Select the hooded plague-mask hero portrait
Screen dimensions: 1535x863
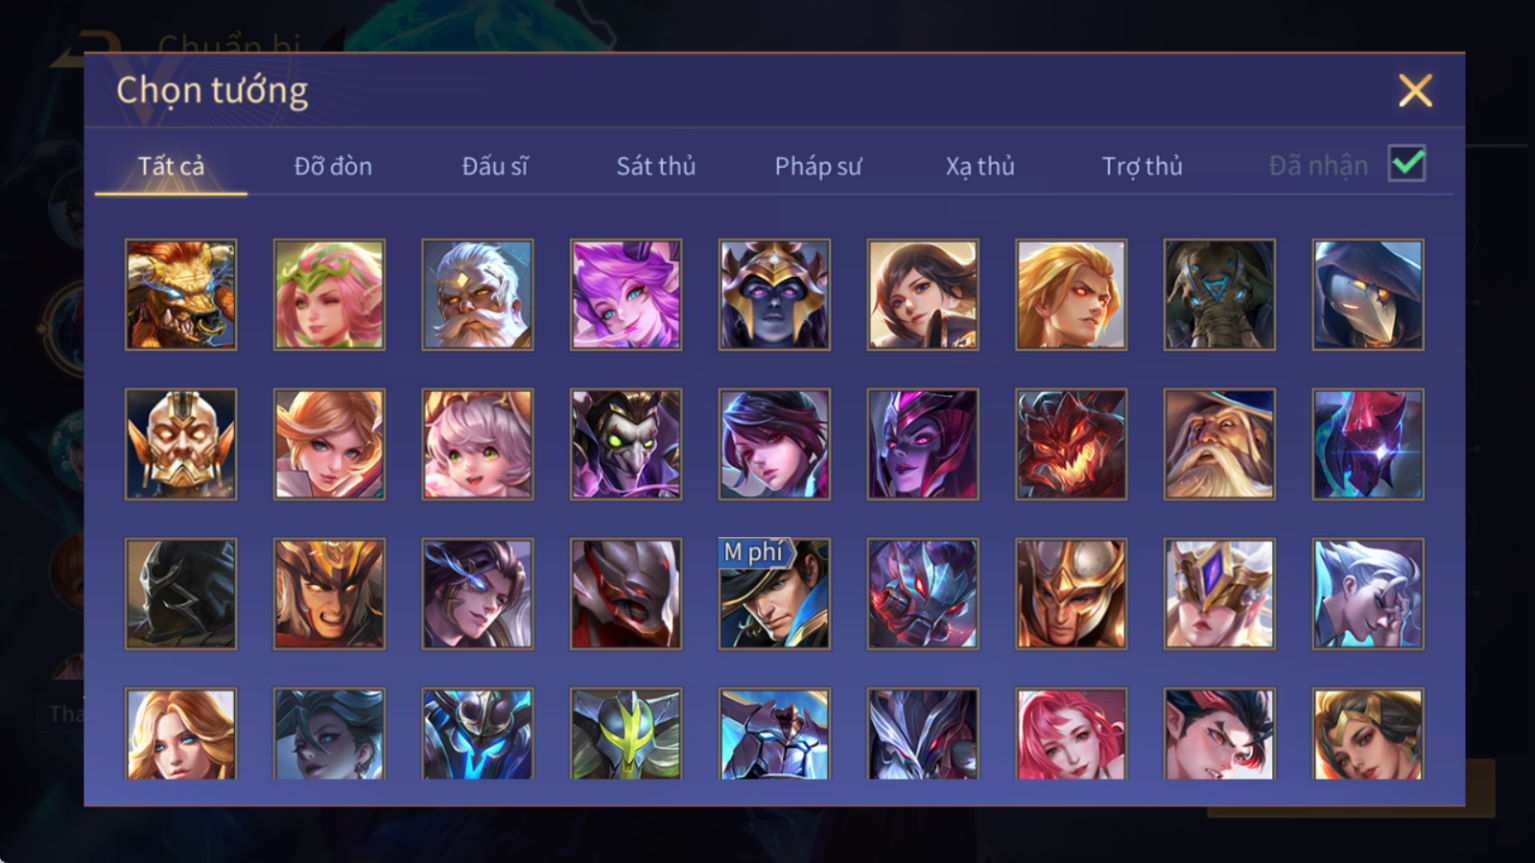tap(1368, 294)
